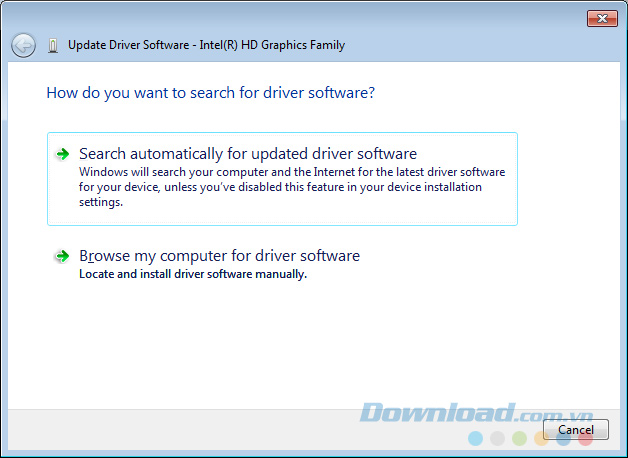The width and height of the screenshot is (628, 458).
Task: Click green arrow next to Browse my computer
Action: pyautogui.click(x=62, y=256)
